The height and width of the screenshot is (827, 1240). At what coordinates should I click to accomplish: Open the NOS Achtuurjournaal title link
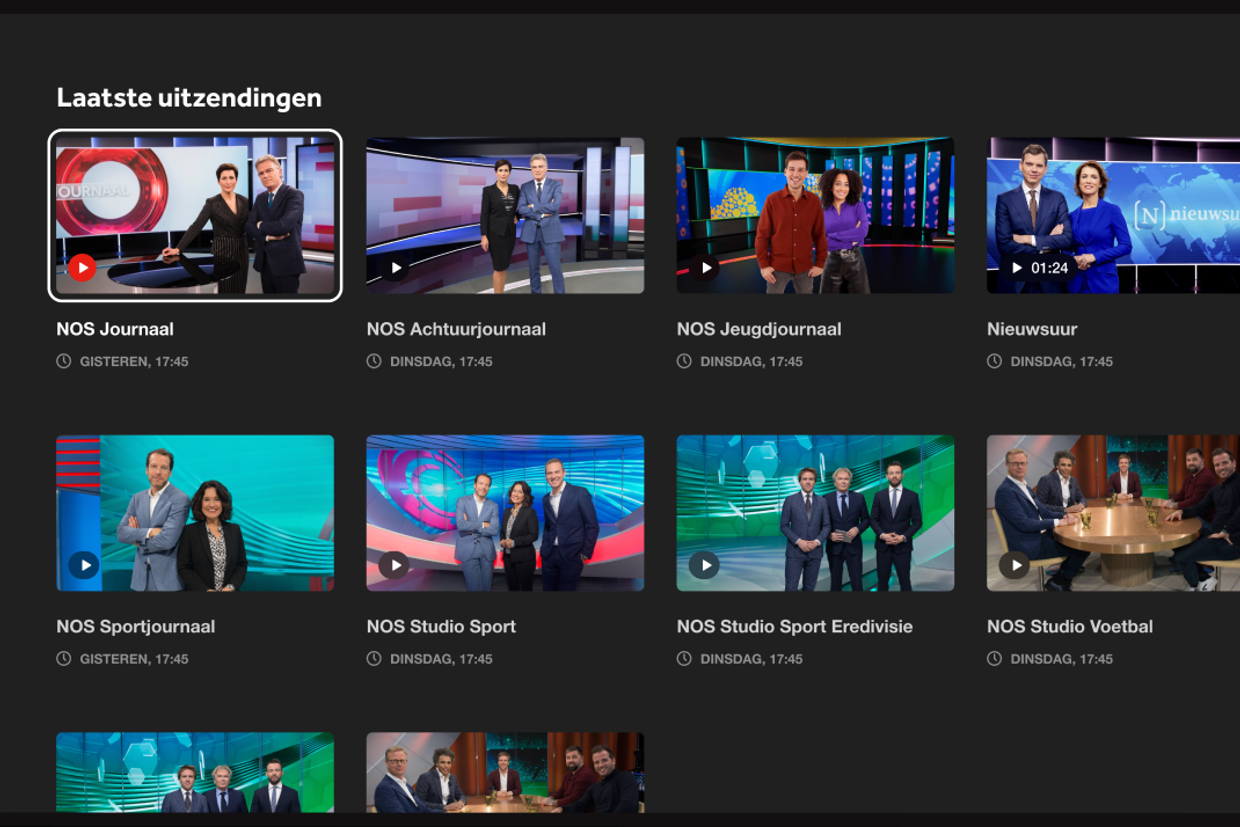coord(456,329)
